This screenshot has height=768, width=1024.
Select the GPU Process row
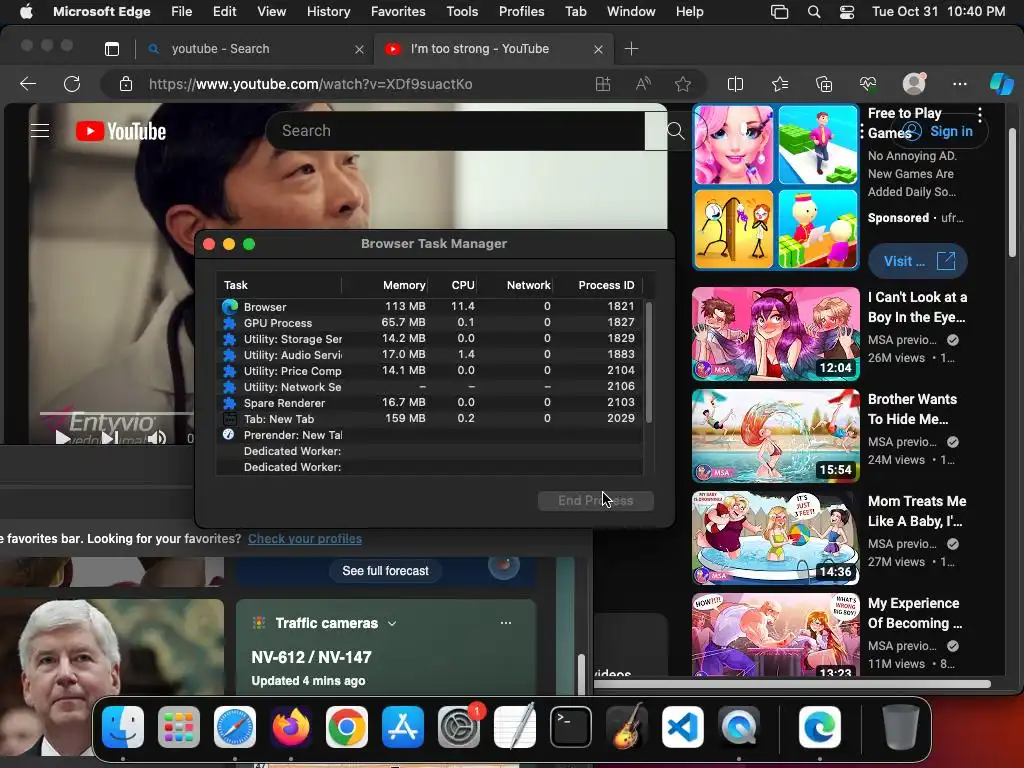coord(429,323)
